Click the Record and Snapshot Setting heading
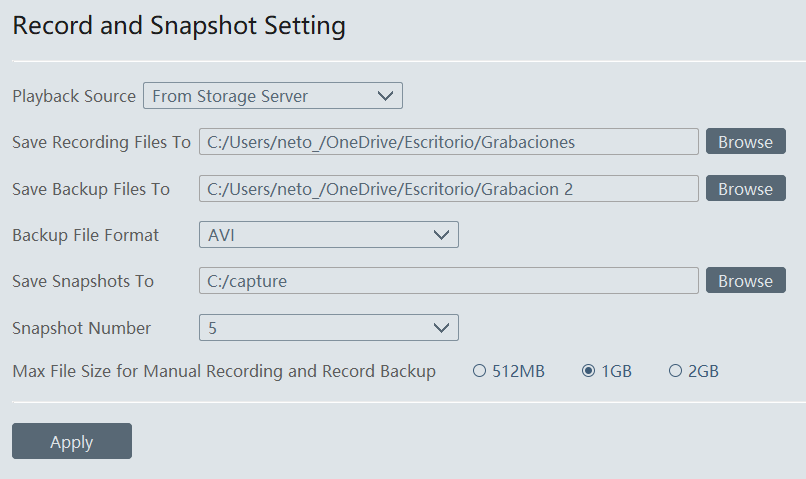The width and height of the screenshot is (806, 479). (x=179, y=26)
